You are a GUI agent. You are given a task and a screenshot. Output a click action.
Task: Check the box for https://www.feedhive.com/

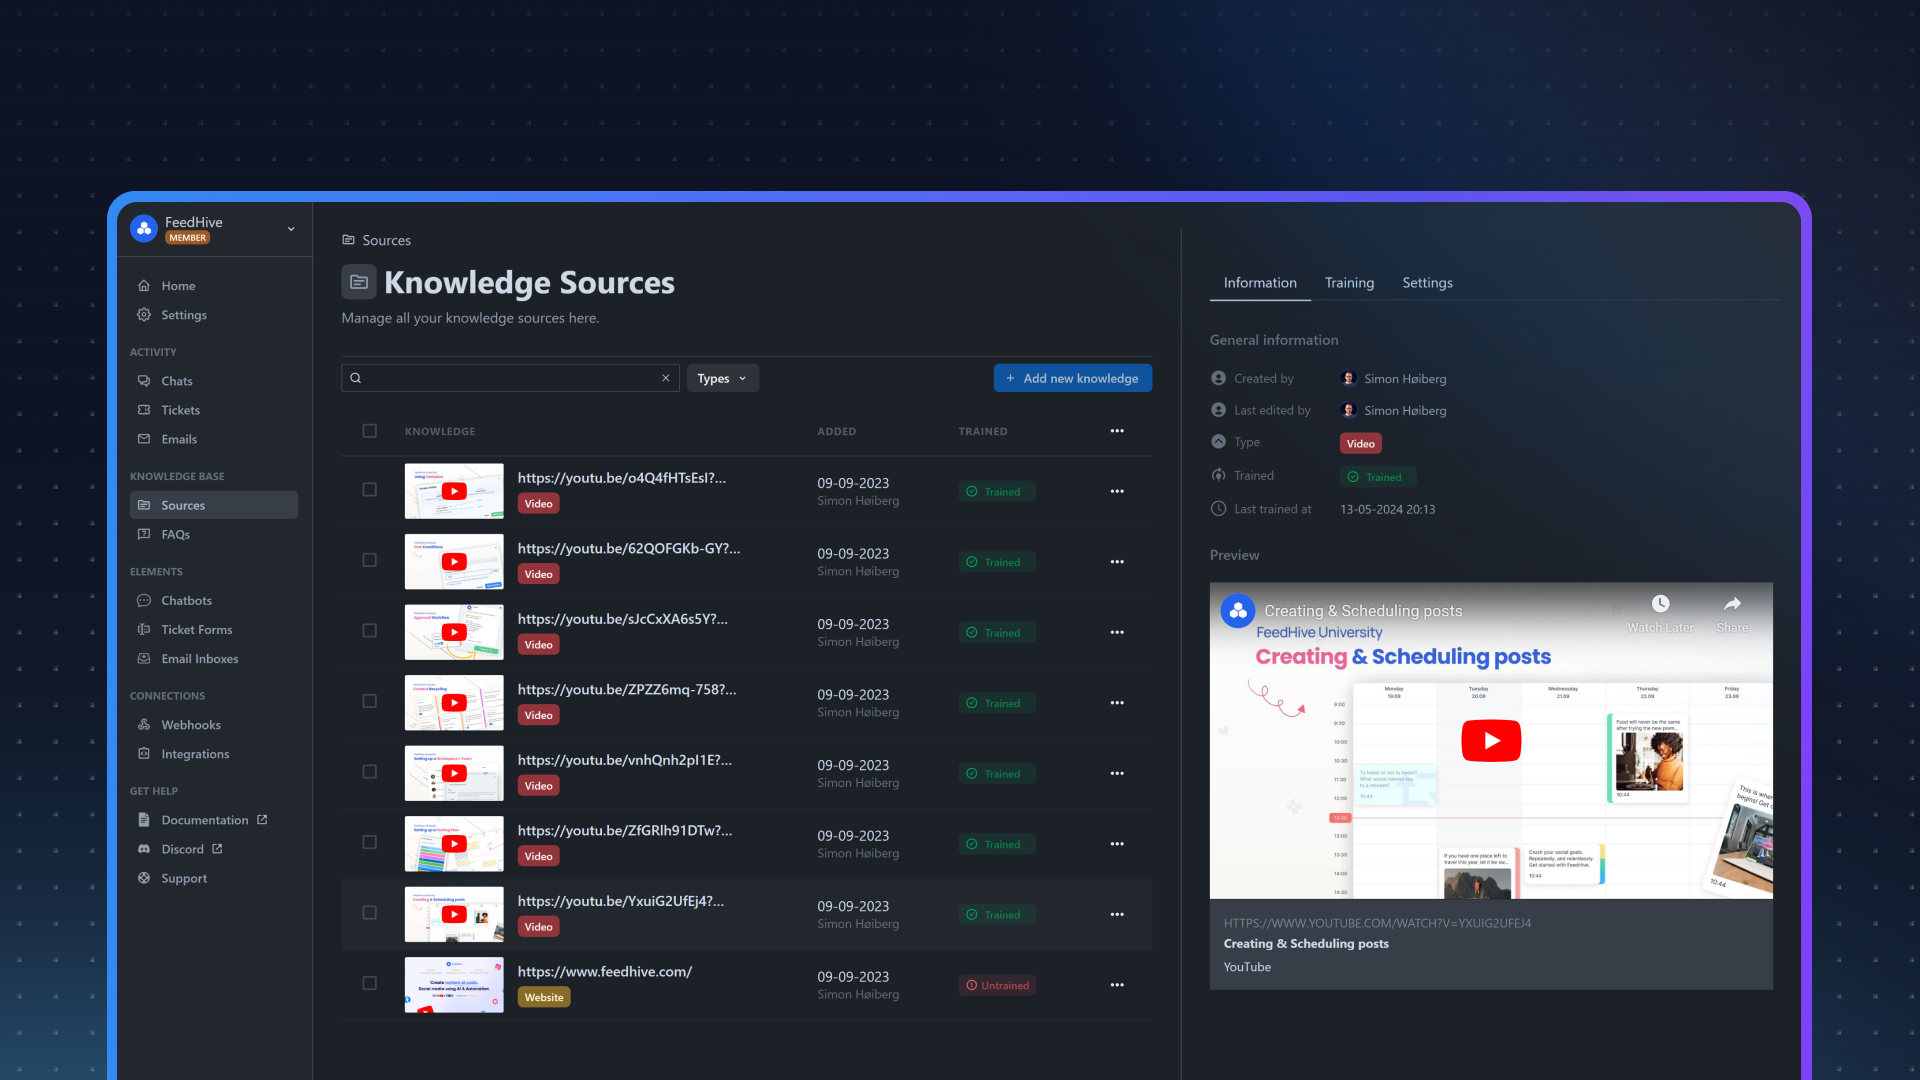click(370, 983)
